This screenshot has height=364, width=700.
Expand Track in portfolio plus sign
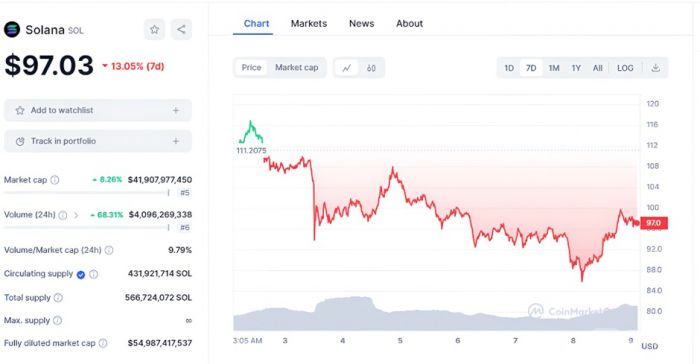tap(176, 141)
